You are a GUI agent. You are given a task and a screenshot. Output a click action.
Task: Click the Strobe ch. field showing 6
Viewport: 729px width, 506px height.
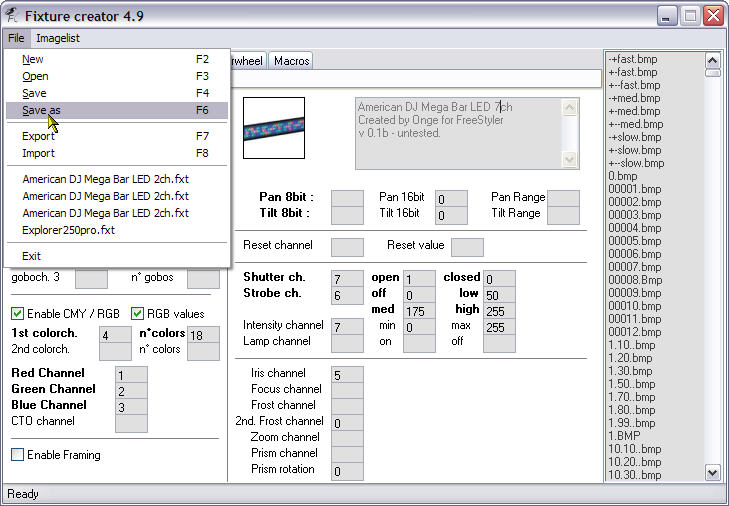pyautogui.click(x=347, y=295)
